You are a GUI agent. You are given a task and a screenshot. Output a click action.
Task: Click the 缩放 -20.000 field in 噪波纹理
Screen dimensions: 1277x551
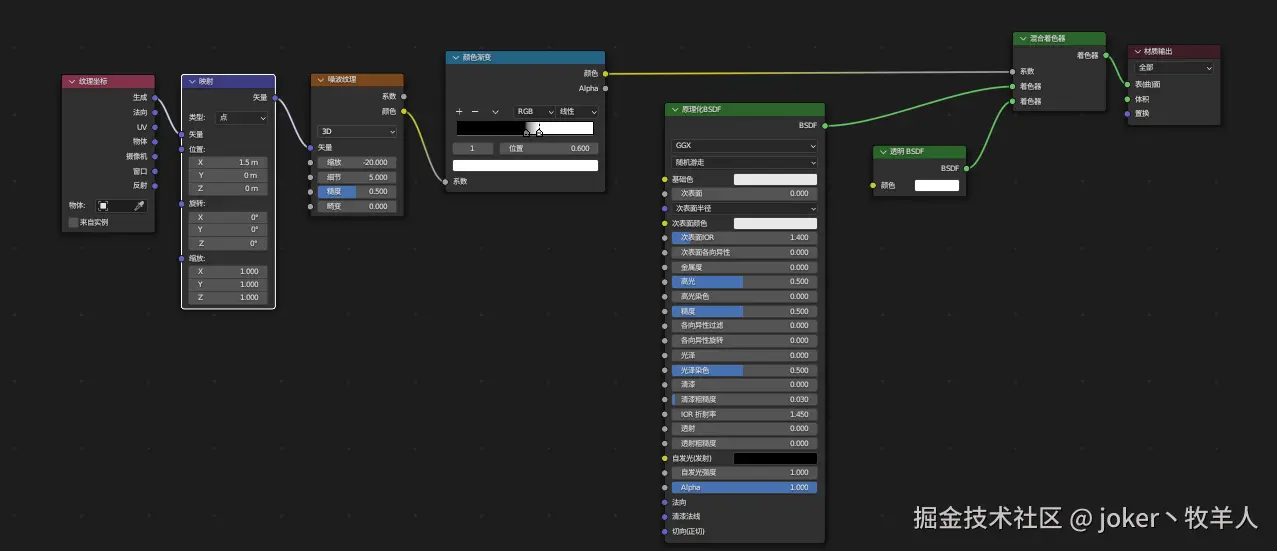(358, 162)
